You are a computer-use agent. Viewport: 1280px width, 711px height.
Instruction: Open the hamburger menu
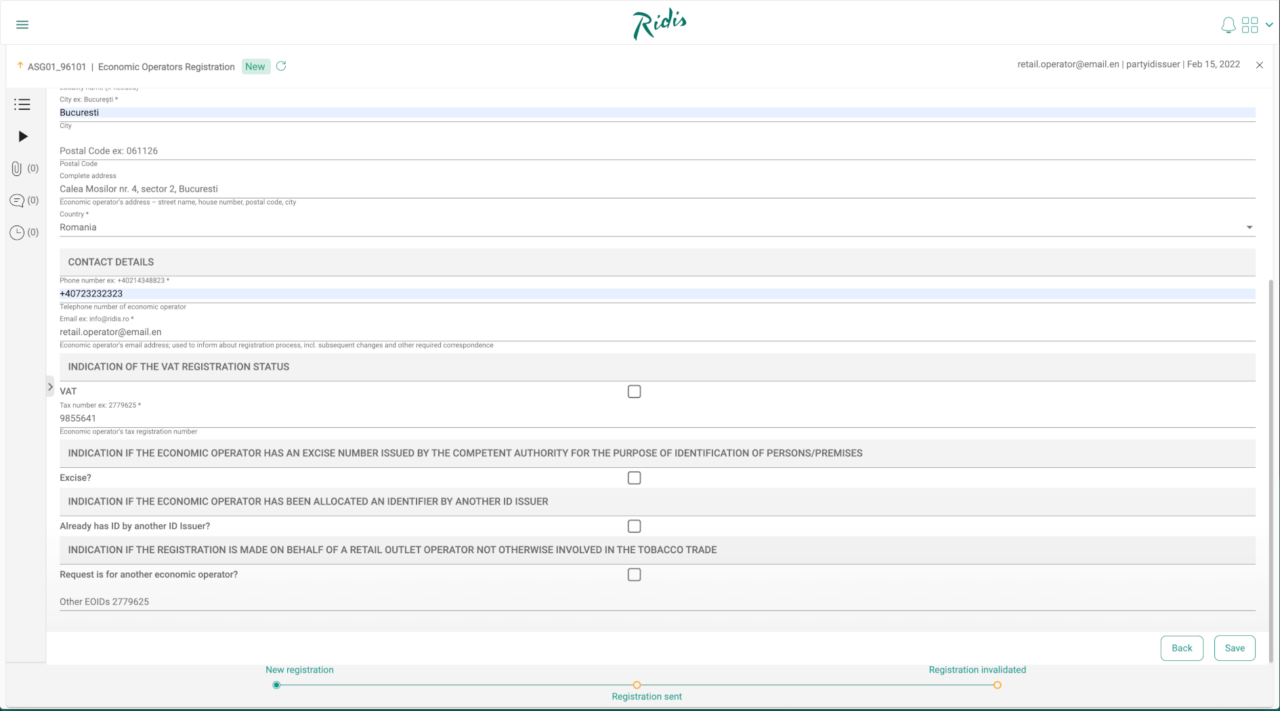tap(22, 23)
